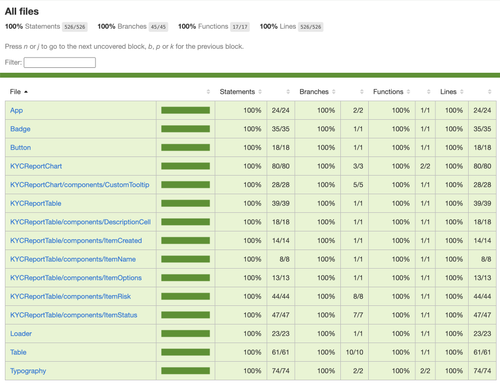Select 7/7 branches in ItemStatus row
The height and width of the screenshot is (383, 500).
358,315
